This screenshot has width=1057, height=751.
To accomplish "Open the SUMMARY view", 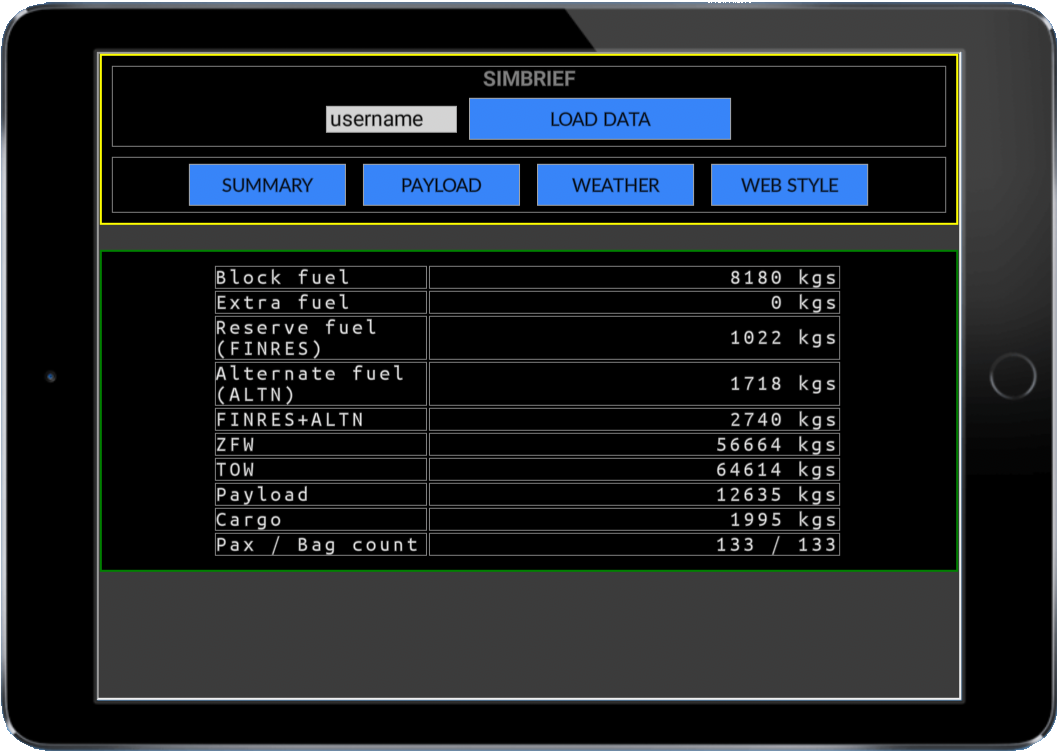I will [267, 185].
